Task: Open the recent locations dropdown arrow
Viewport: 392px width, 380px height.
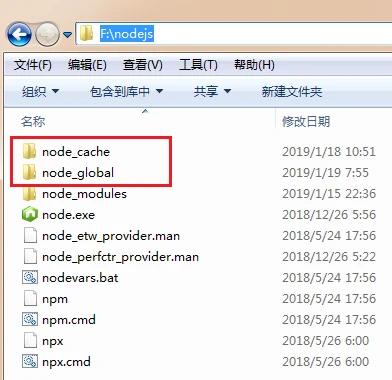Action: [67, 34]
